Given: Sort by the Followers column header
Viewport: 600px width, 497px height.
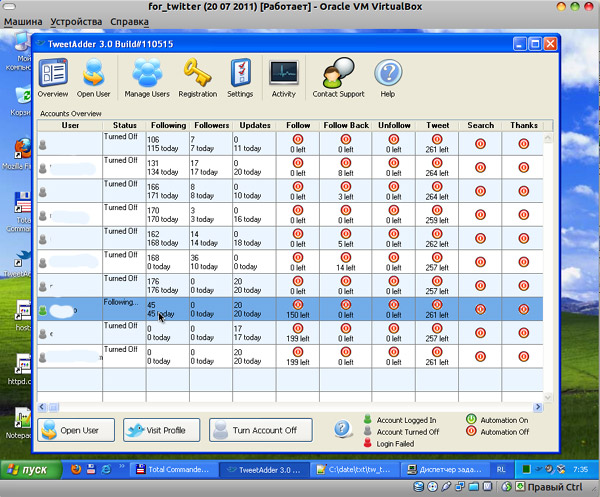Looking at the screenshot, I should 211,125.
